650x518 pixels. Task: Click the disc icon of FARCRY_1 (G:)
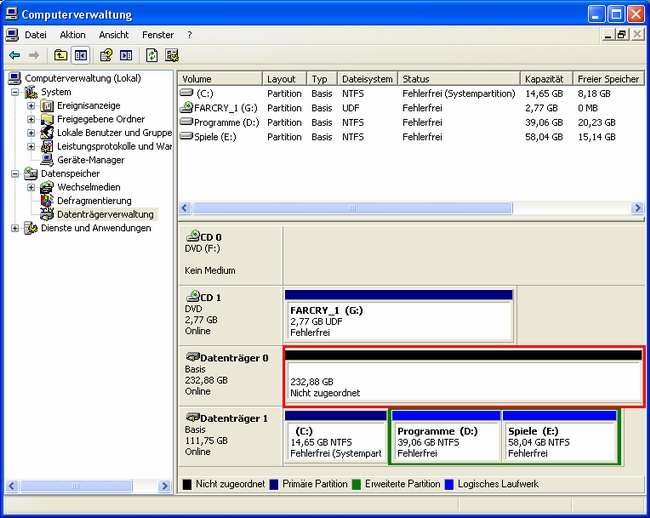(187, 107)
